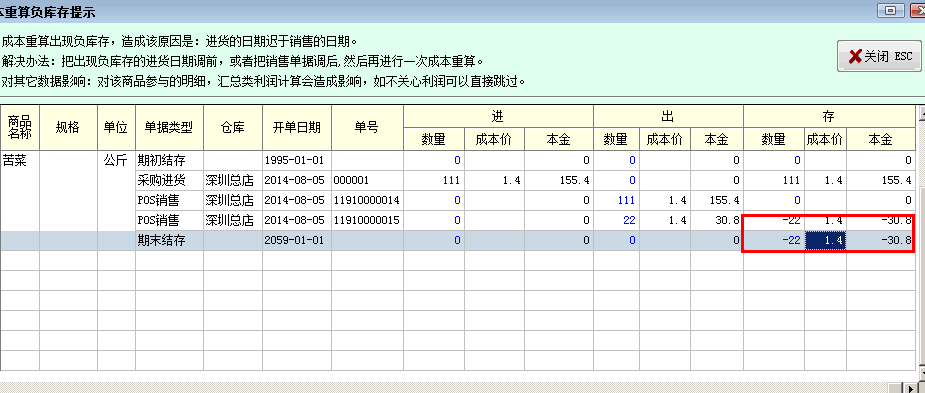Click the 开单日期 column header

pos(297,127)
